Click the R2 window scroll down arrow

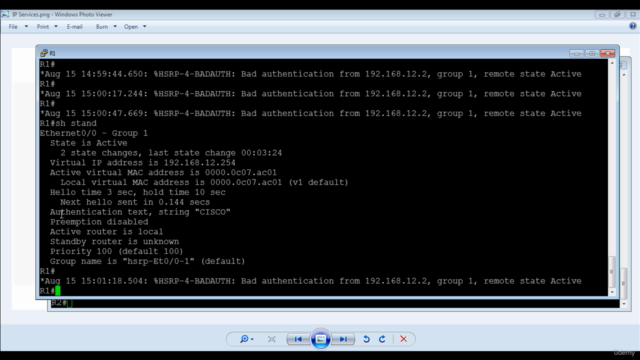tap(624, 304)
